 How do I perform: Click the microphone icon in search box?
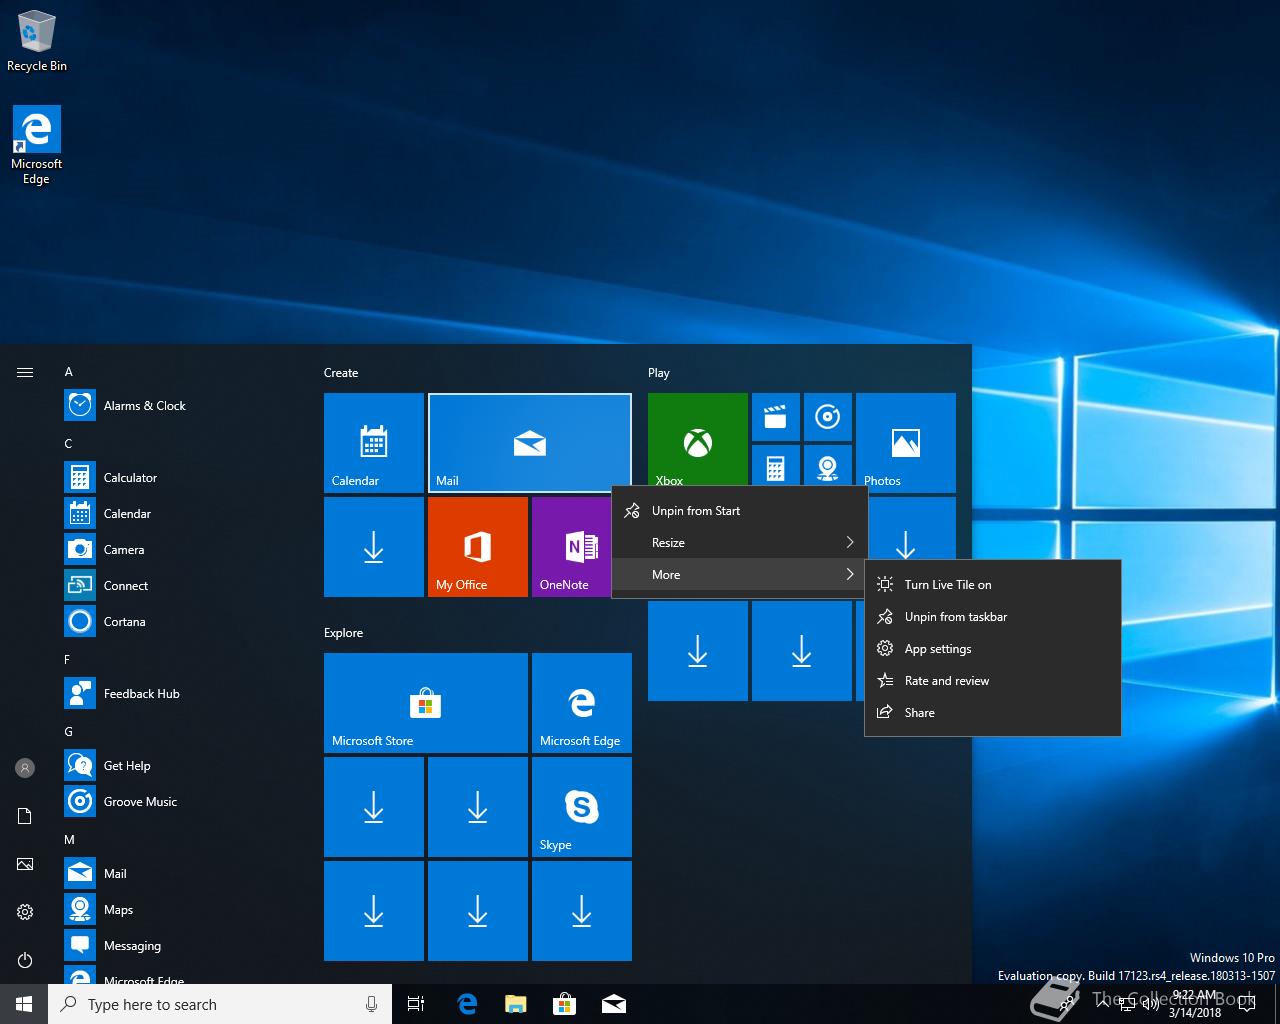(372, 1004)
